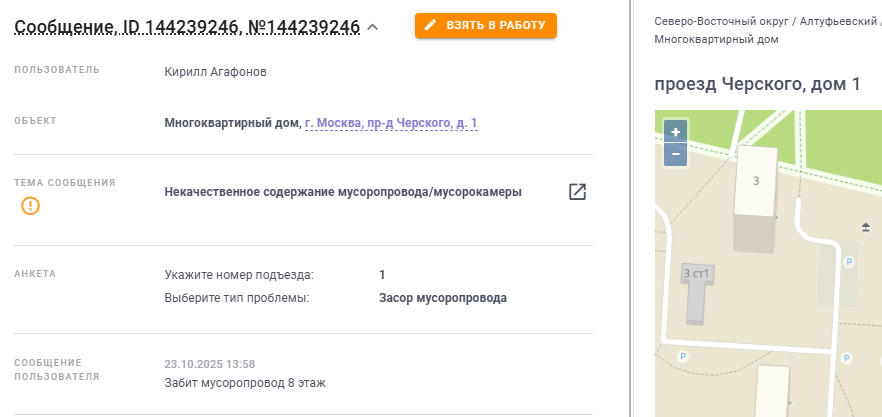The width and height of the screenshot is (882, 417).
Task: Click the small ferry-like marker icon on map
Action: [866, 228]
